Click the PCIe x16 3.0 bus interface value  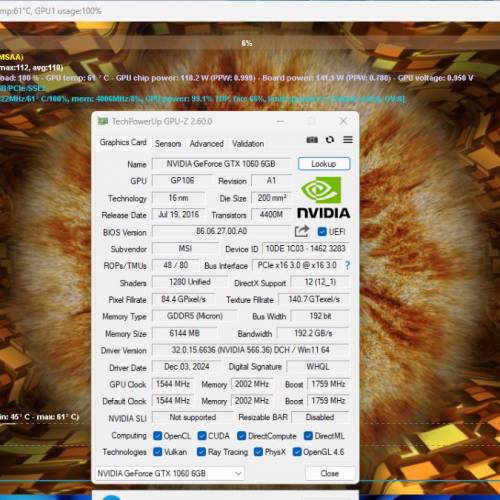297,265
